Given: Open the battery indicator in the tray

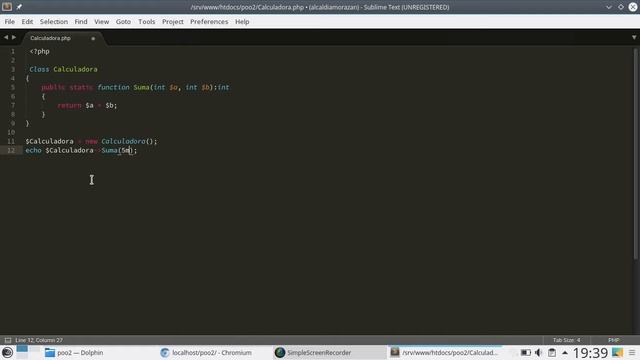Looking at the screenshot, I should 526,352.
